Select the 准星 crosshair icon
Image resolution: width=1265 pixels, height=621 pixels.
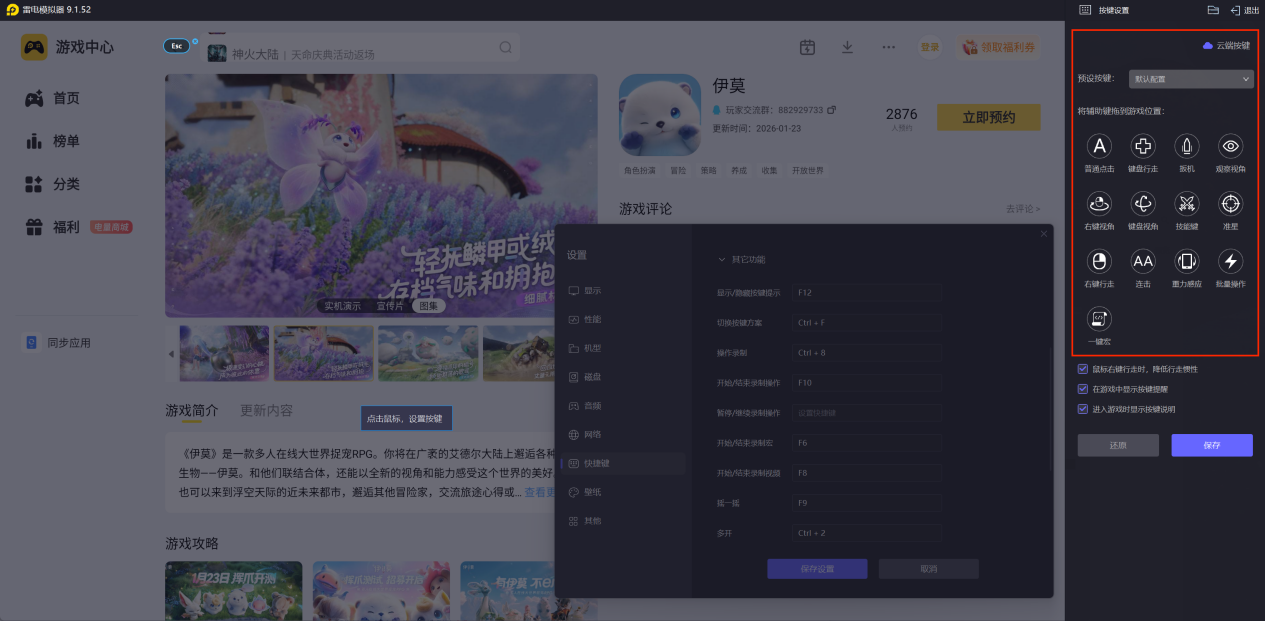tap(1231, 204)
